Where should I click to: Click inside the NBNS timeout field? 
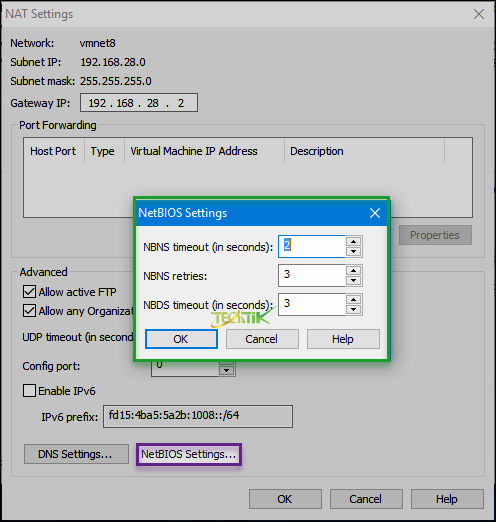click(x=312, y=246)
